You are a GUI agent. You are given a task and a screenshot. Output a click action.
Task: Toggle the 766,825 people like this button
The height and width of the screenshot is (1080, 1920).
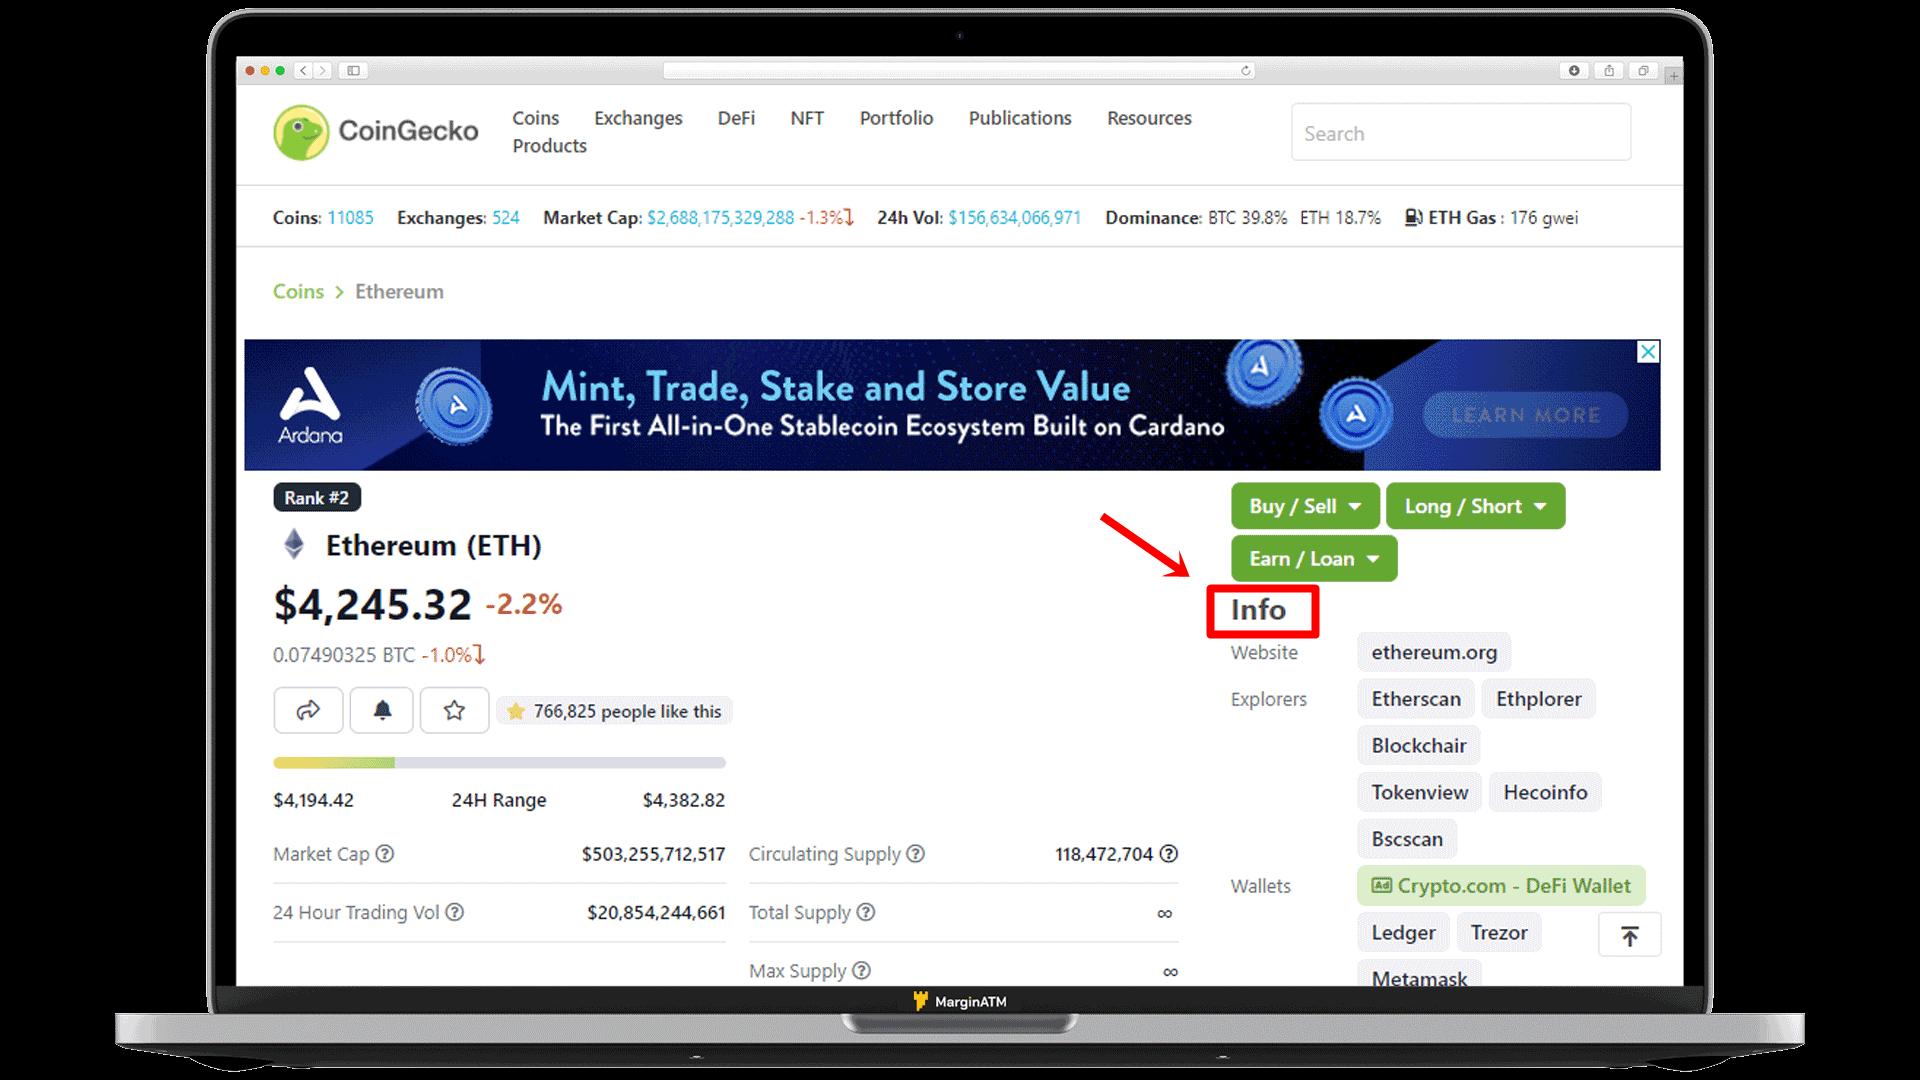pyautogui.click(x=615, y=711)
